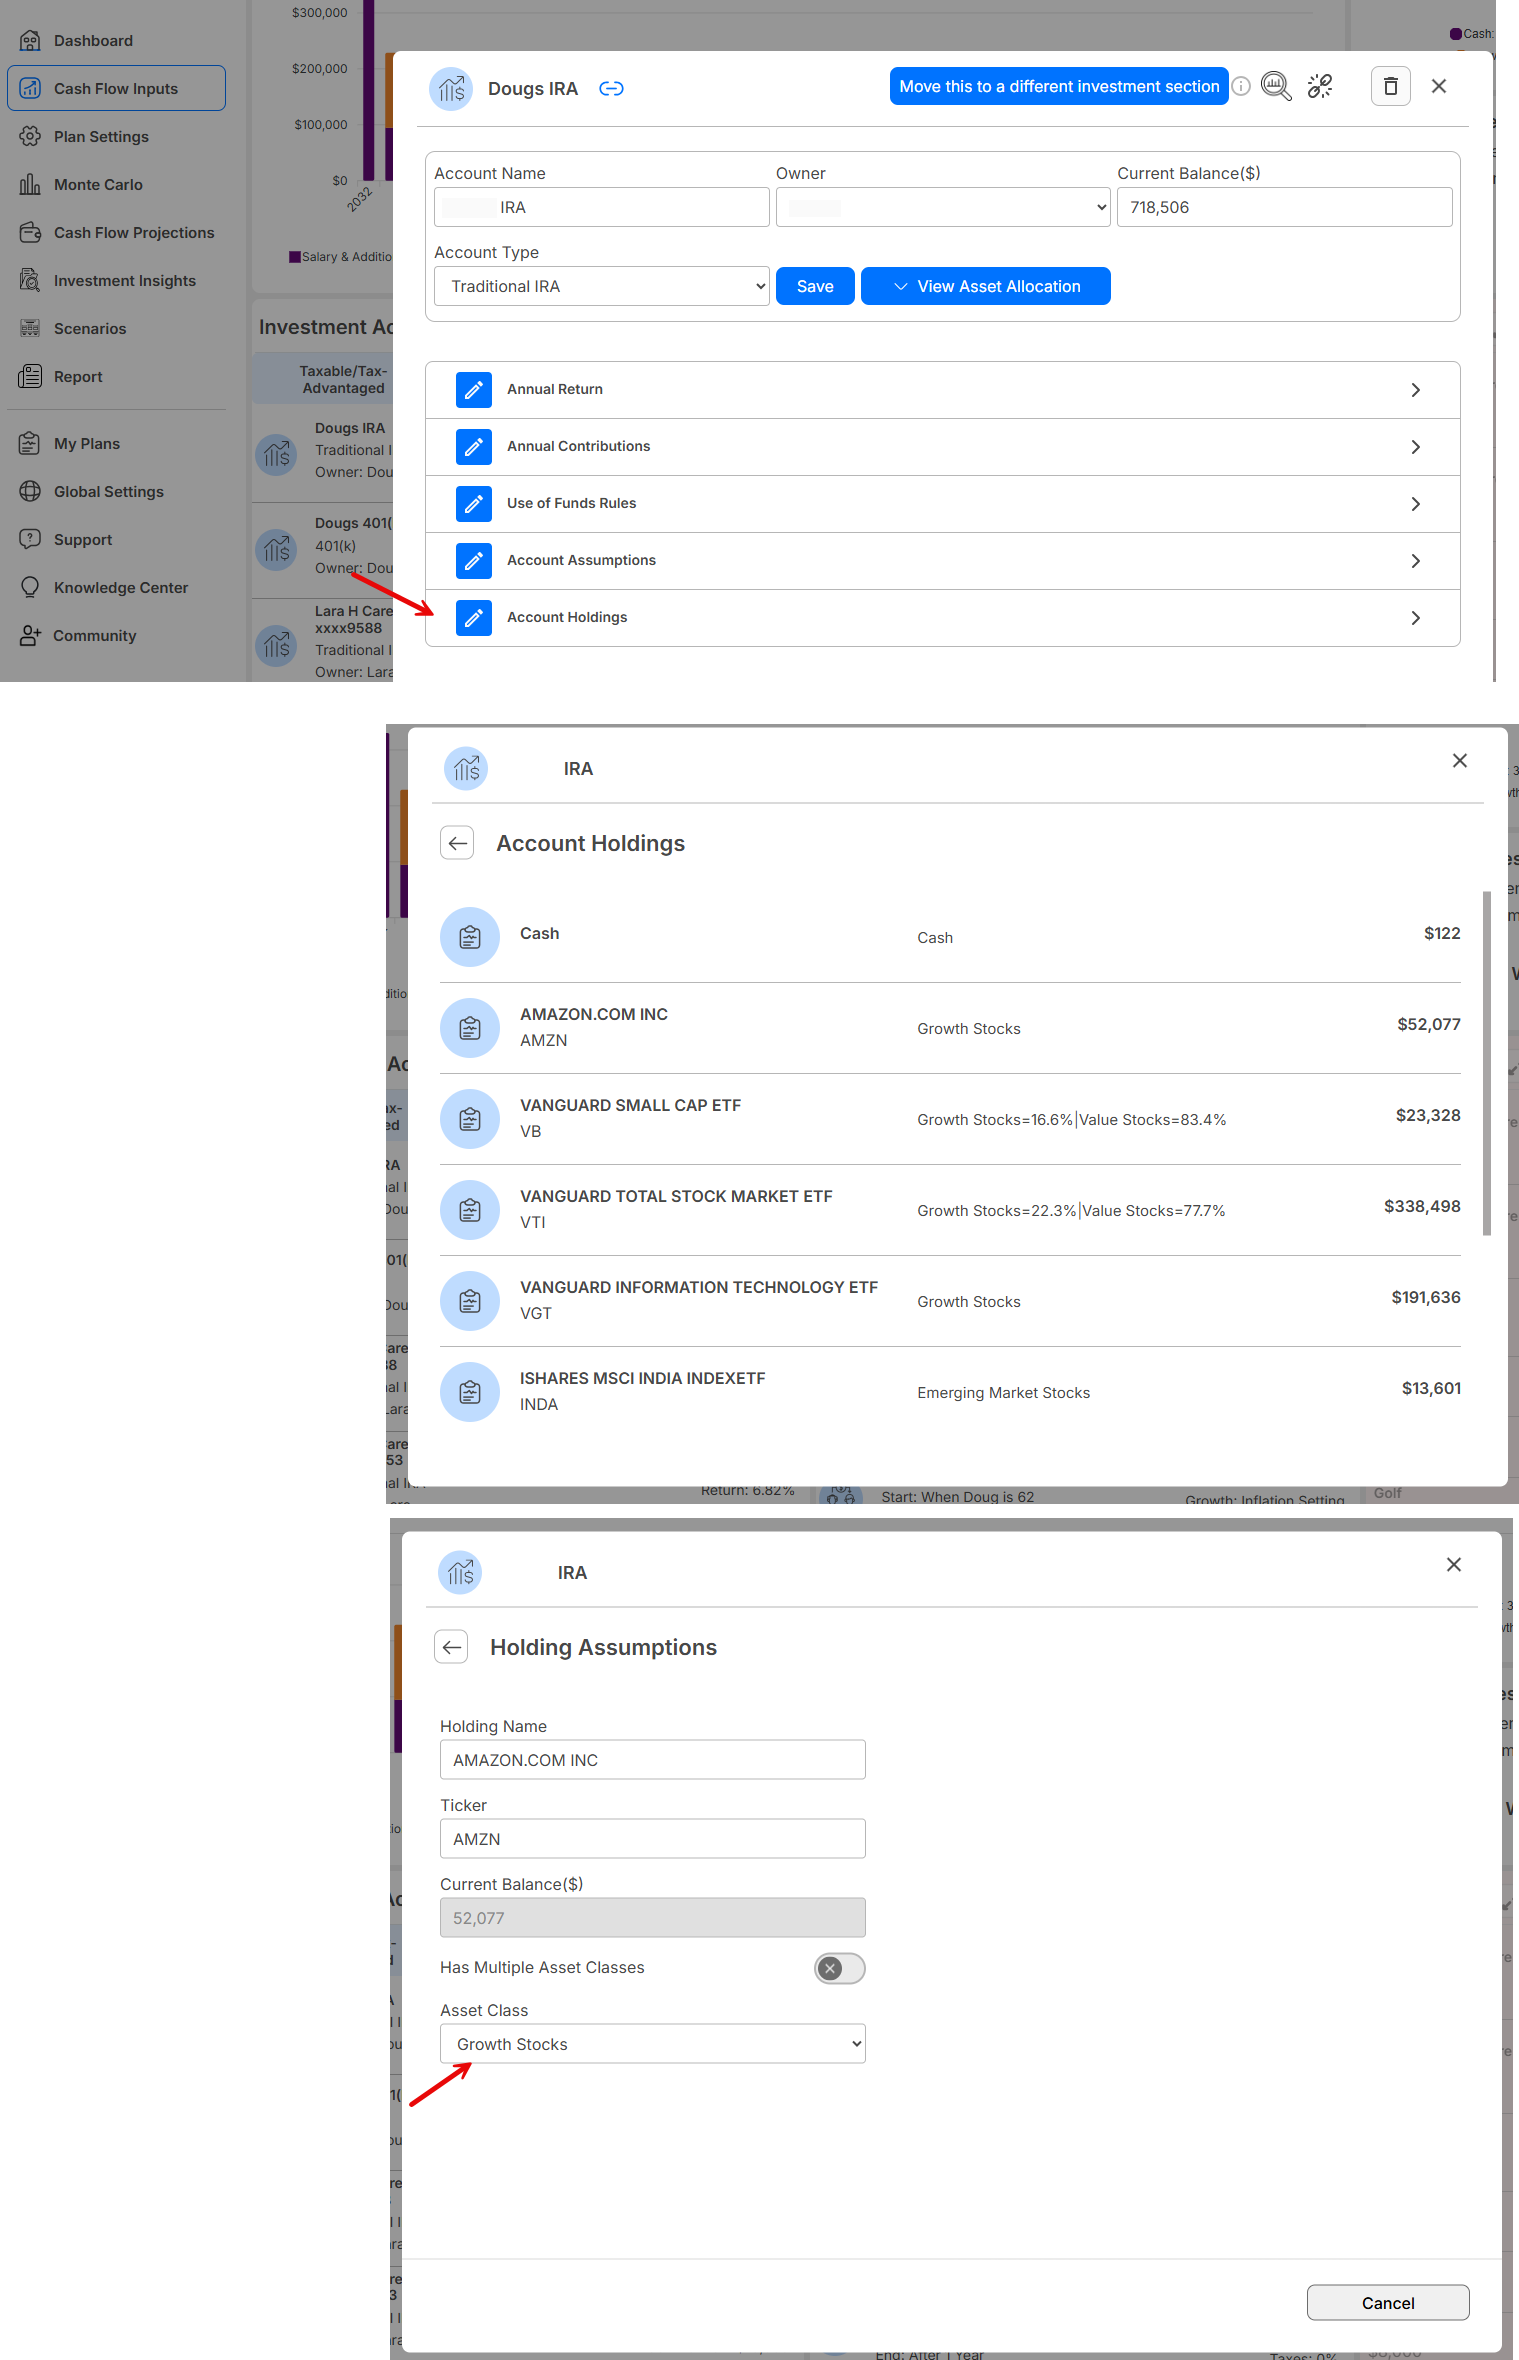Click pencil edit icon for Annual Return
This screenshot has height=2360, width=1519.
[x=474, y=390]
